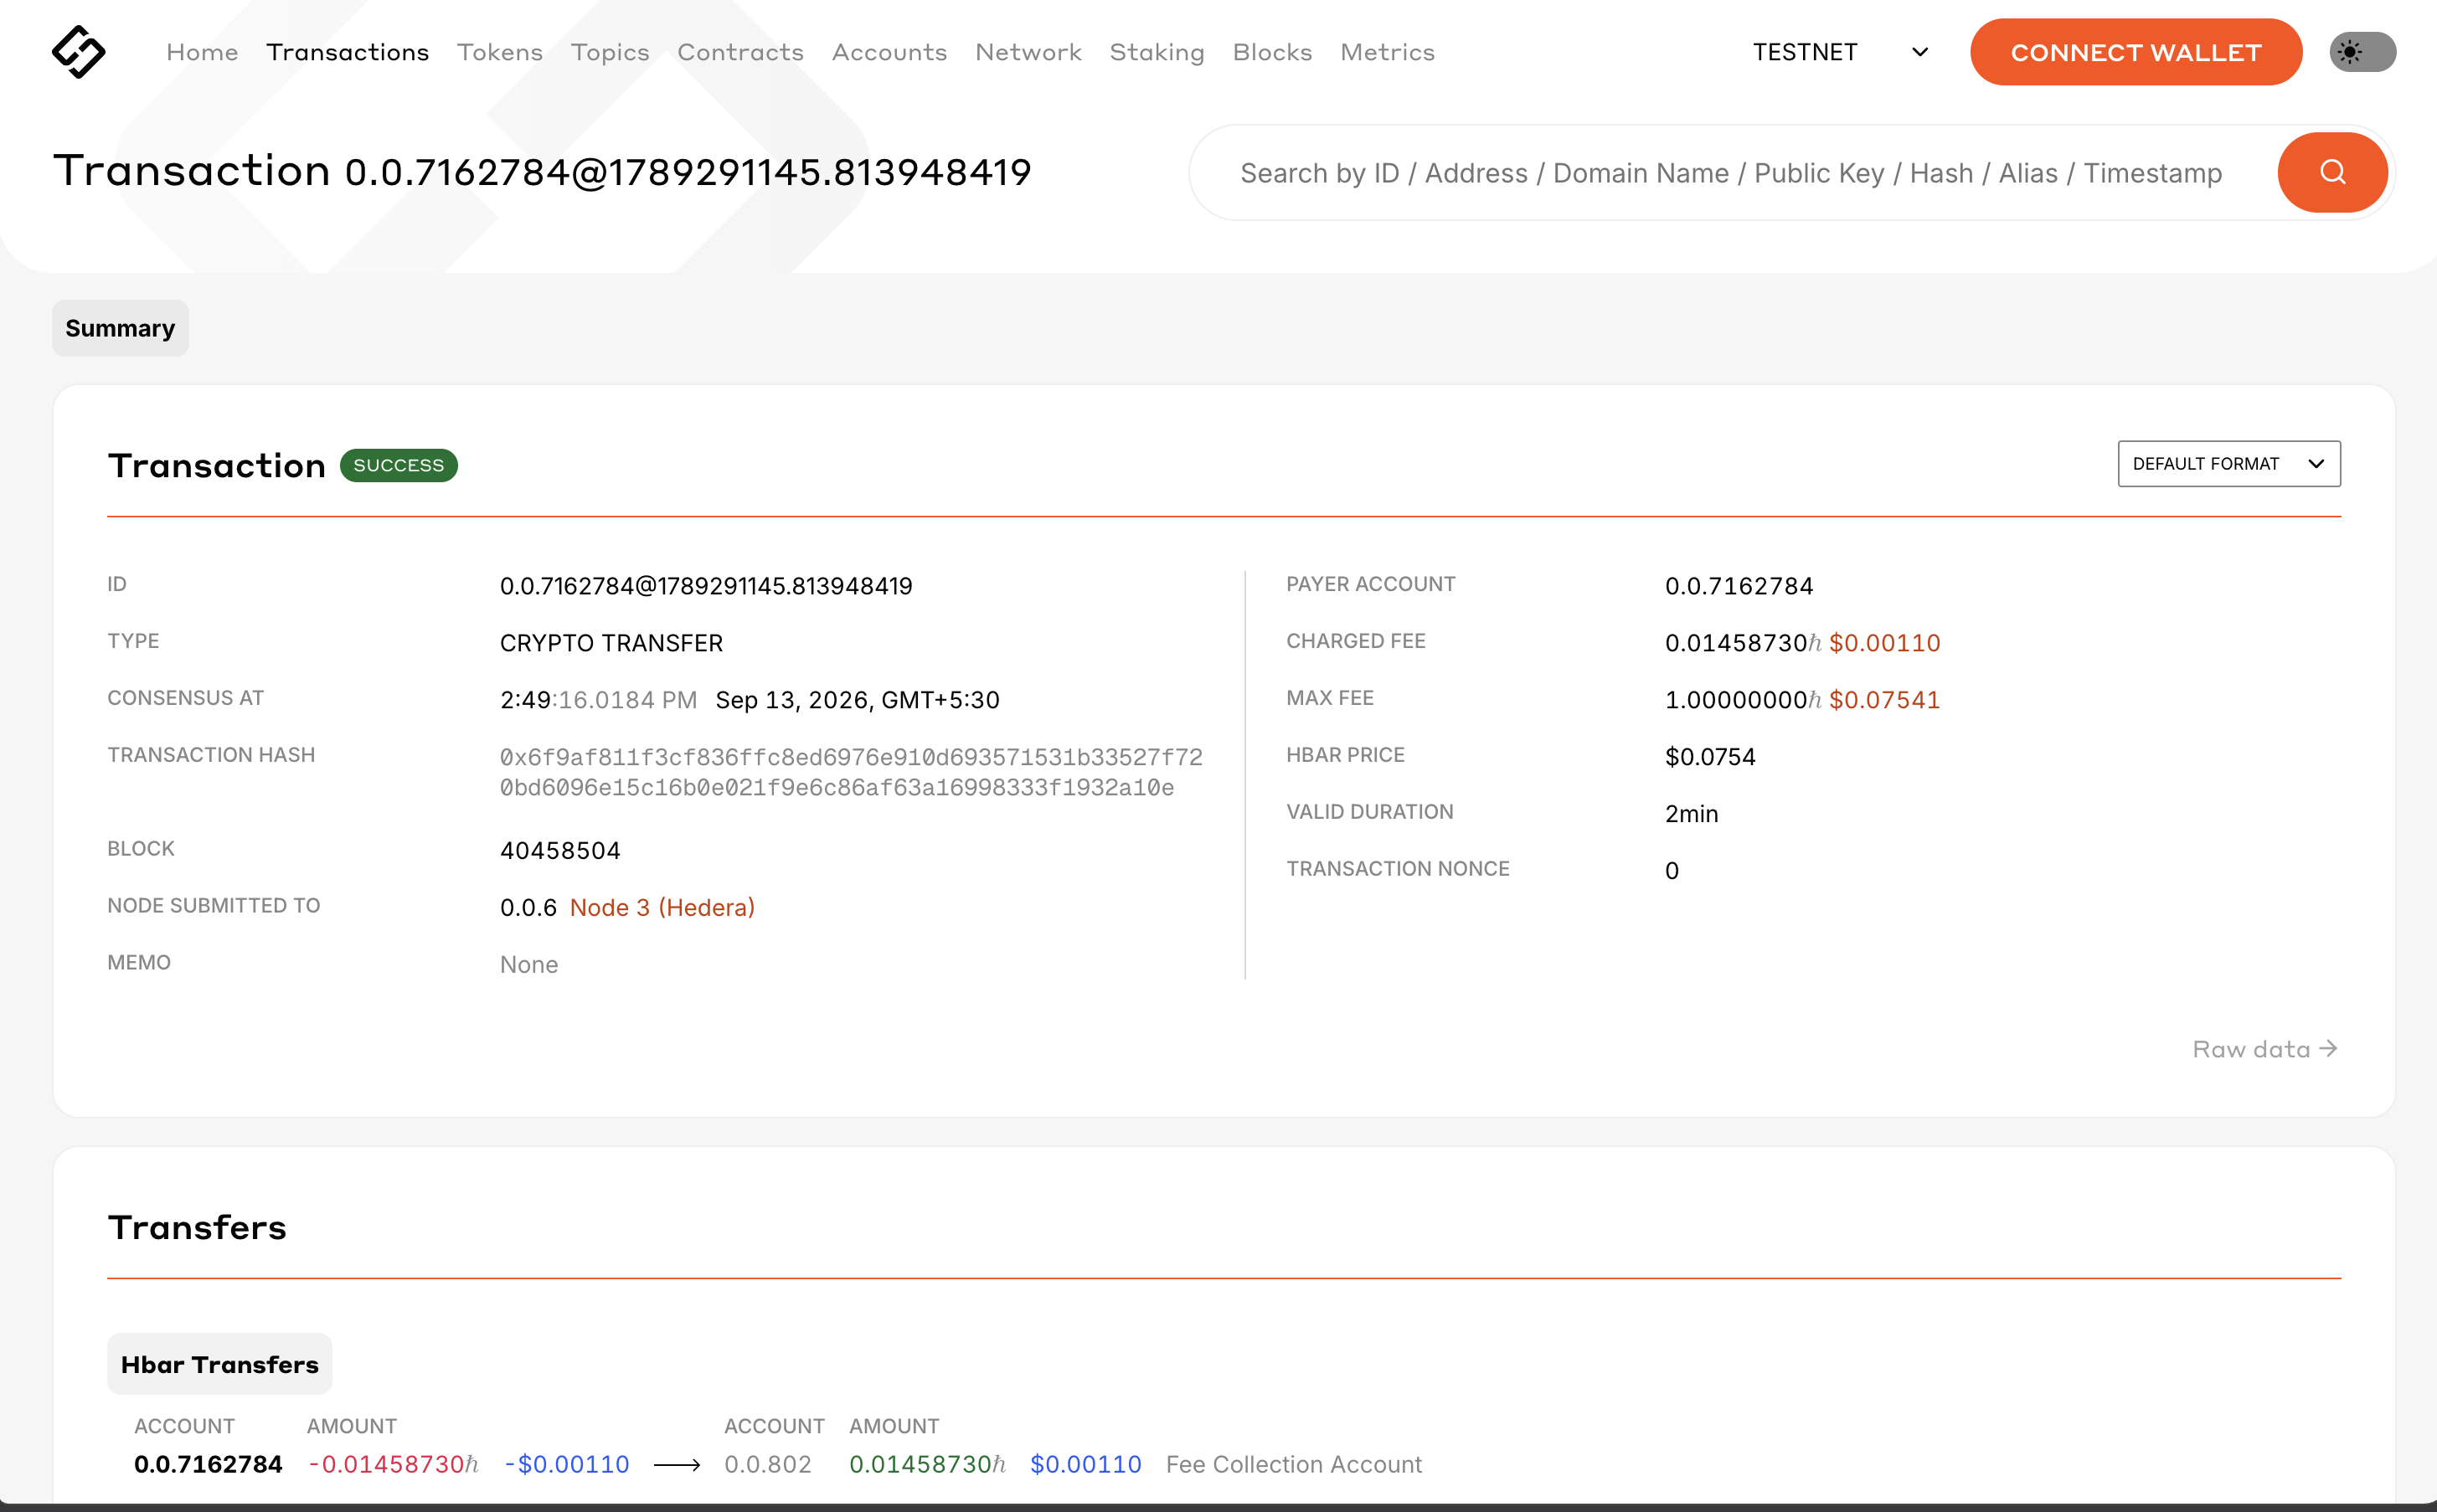Screen dimensions: 2437x1512
Task: Click the green 0.01458730ℏ credit amount
Action: tap(927, 1464)
